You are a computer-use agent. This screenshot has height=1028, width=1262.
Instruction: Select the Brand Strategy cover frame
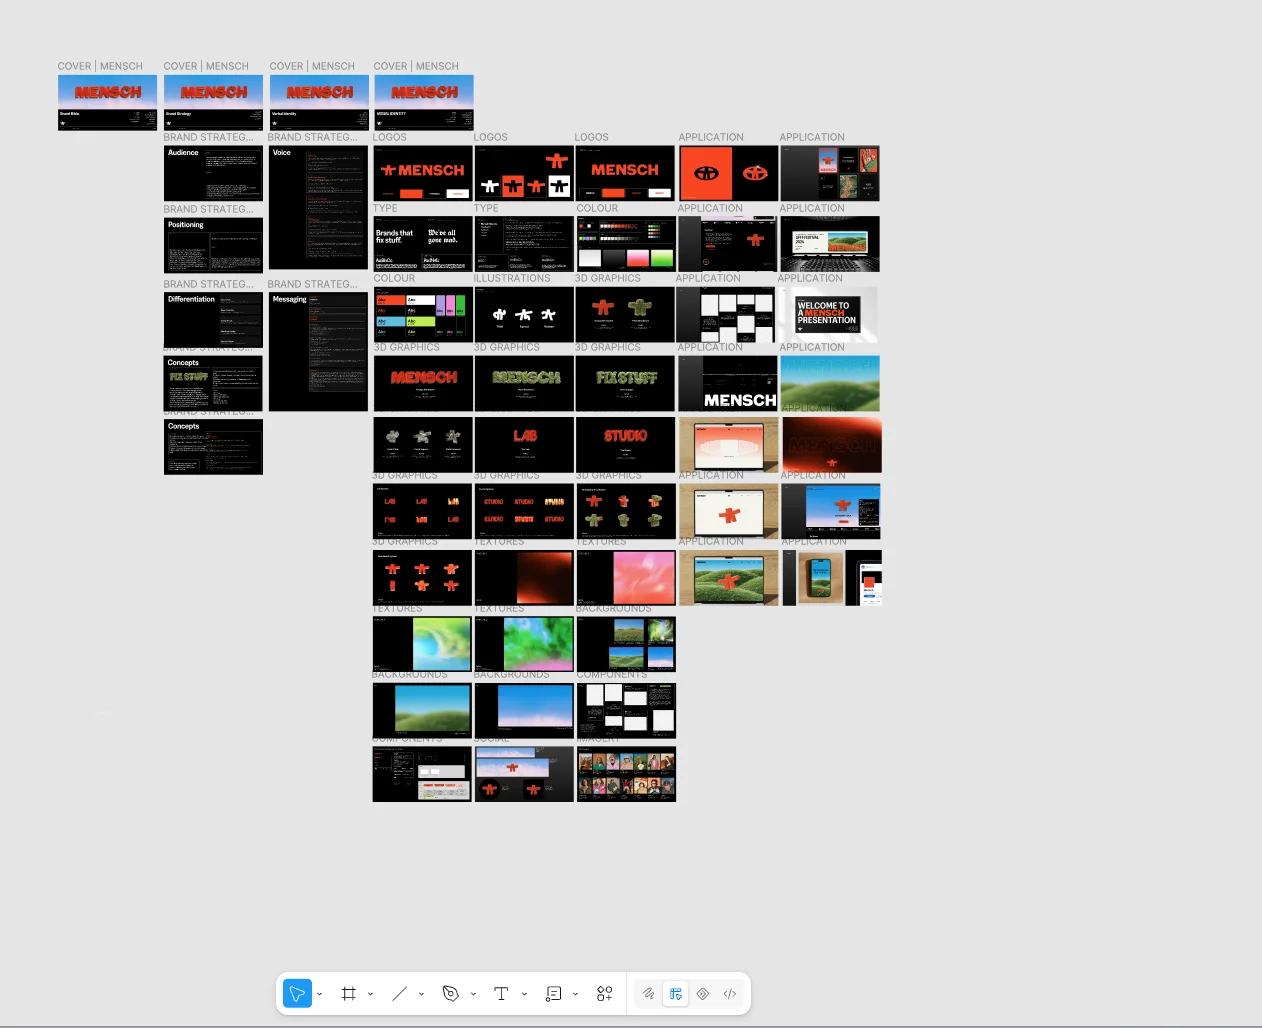(213, 102)
